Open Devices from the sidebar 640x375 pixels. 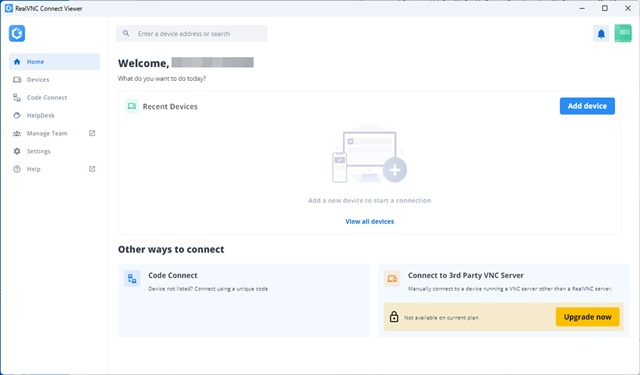click(x=54, y=80)
